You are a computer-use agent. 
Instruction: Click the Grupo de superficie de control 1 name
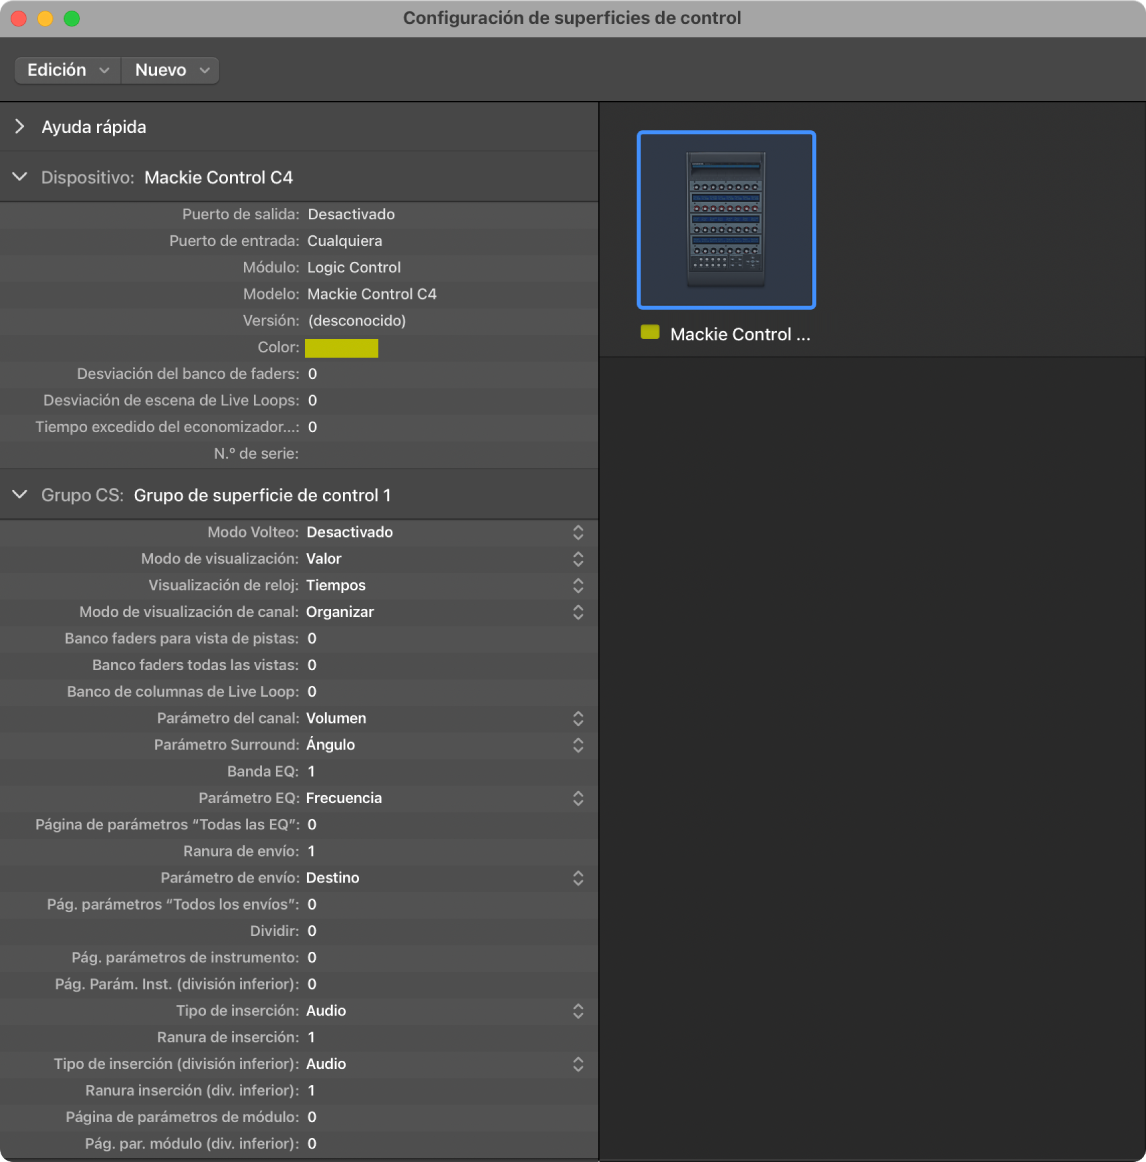click(262, 495)
